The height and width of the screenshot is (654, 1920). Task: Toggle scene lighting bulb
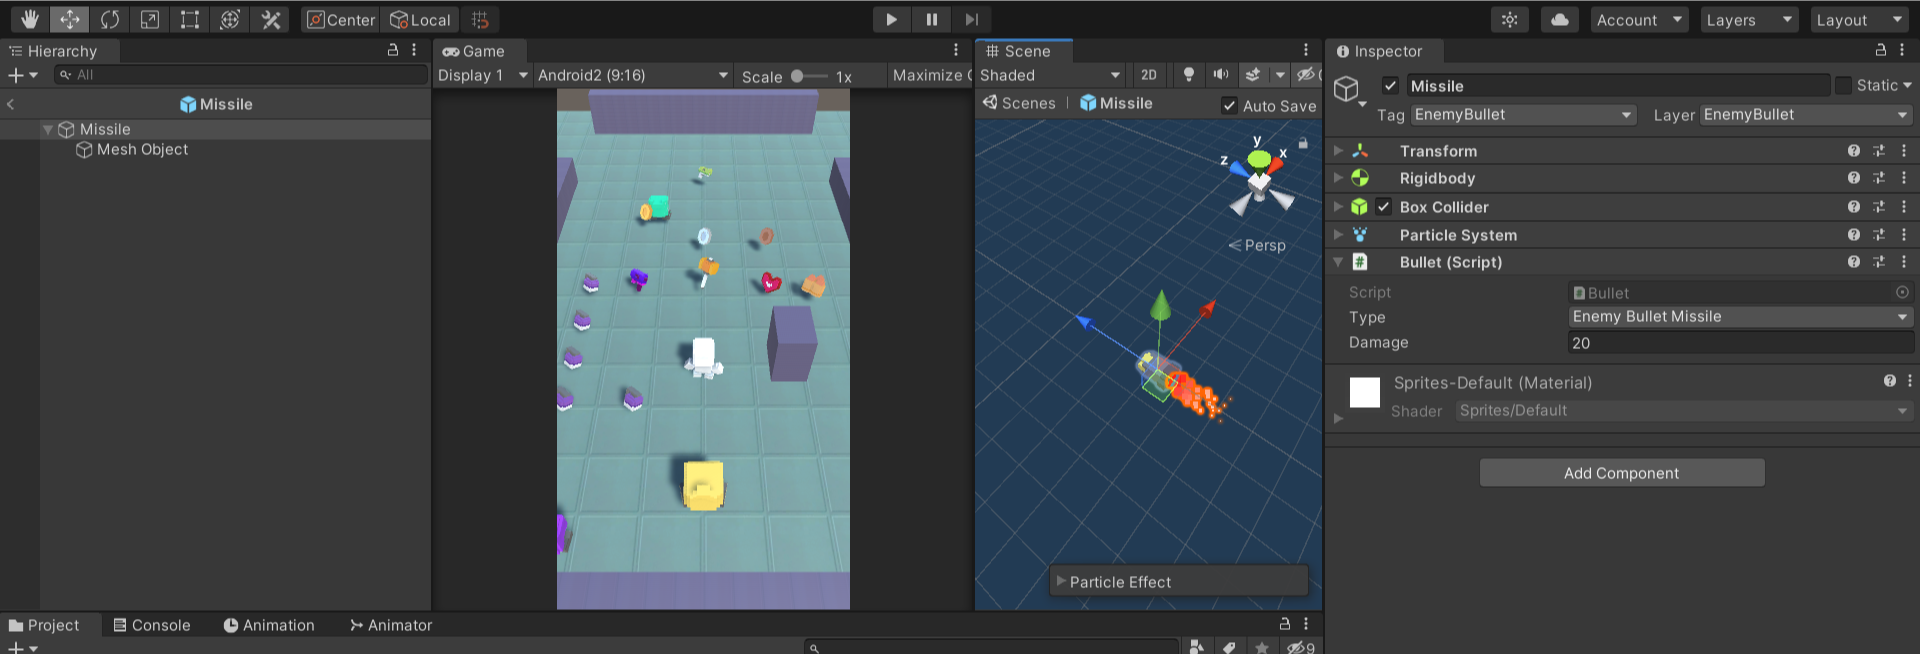click(x=1188, y=75)
